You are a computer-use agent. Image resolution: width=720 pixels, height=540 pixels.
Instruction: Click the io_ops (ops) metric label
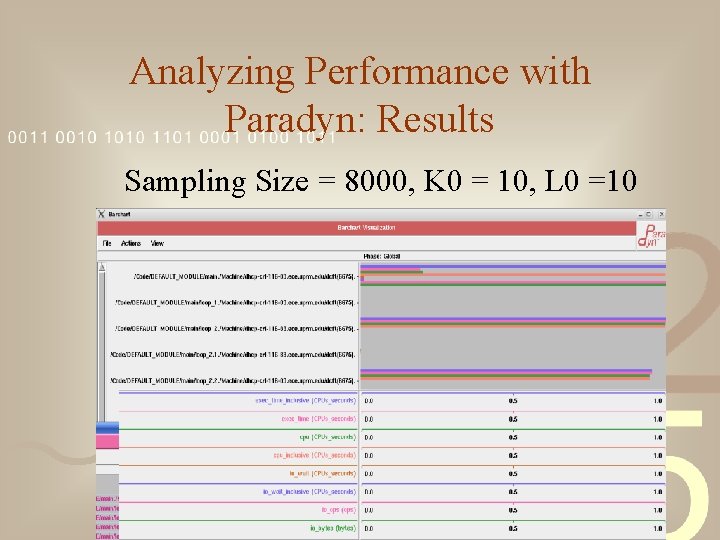tap(339, 510)
